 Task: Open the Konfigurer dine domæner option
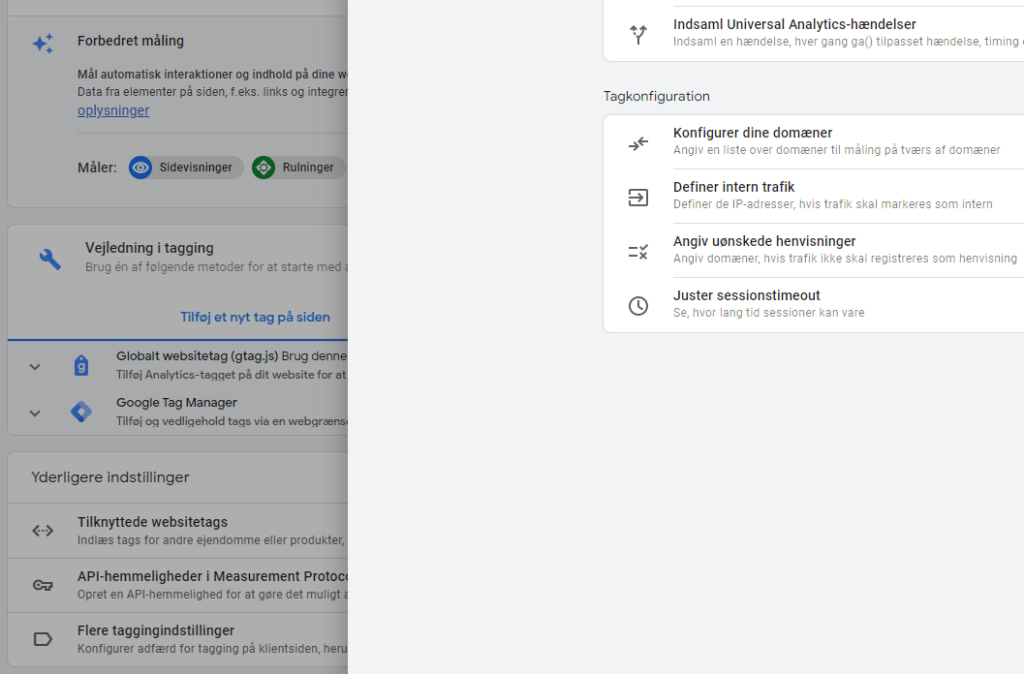[x=753, y=133]
